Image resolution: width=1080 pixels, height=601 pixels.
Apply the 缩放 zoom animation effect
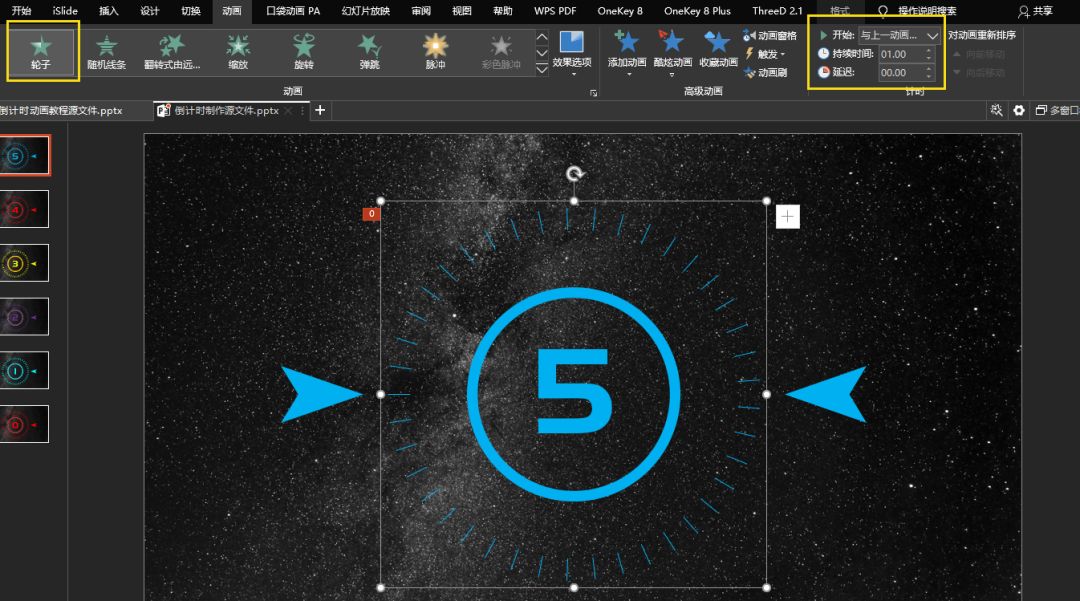pyautogui.click(x=238, y=52)
